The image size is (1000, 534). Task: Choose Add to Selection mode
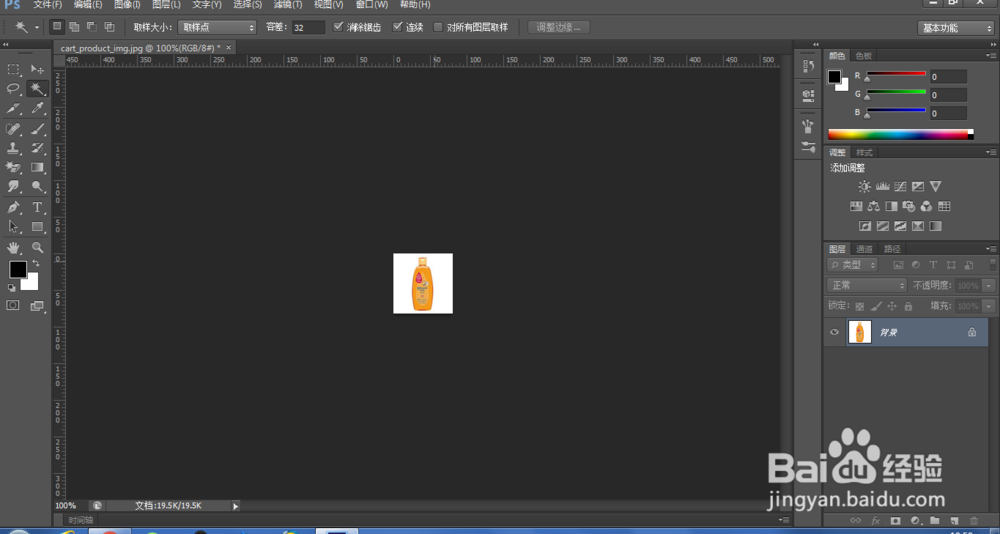[x=75, y=27]
